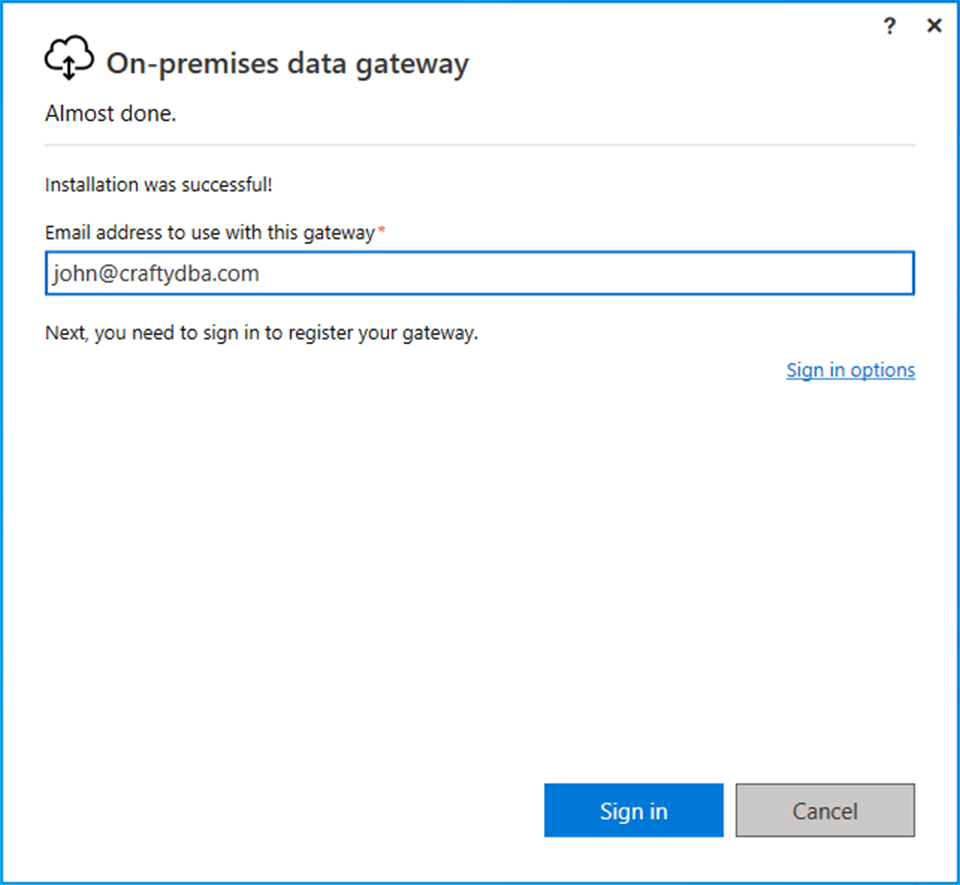
Task: Click the john@craftydba.com text
Action: click(156, 273)
